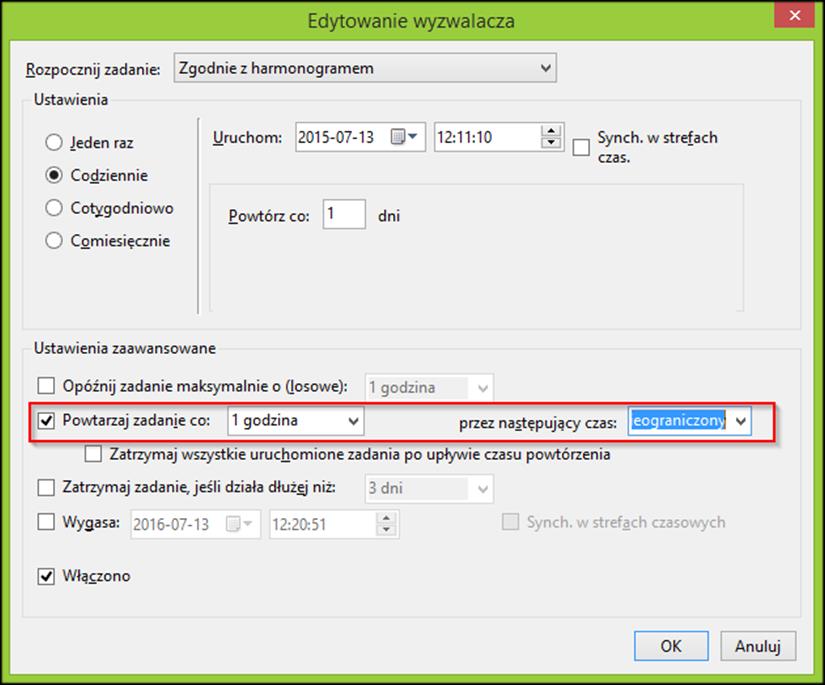Tick the Opóźnij zadanie maksymalnie o checkbox
The height and width of the screenshot is (685, 825).
pyautogui.click(x=46, y=386)
